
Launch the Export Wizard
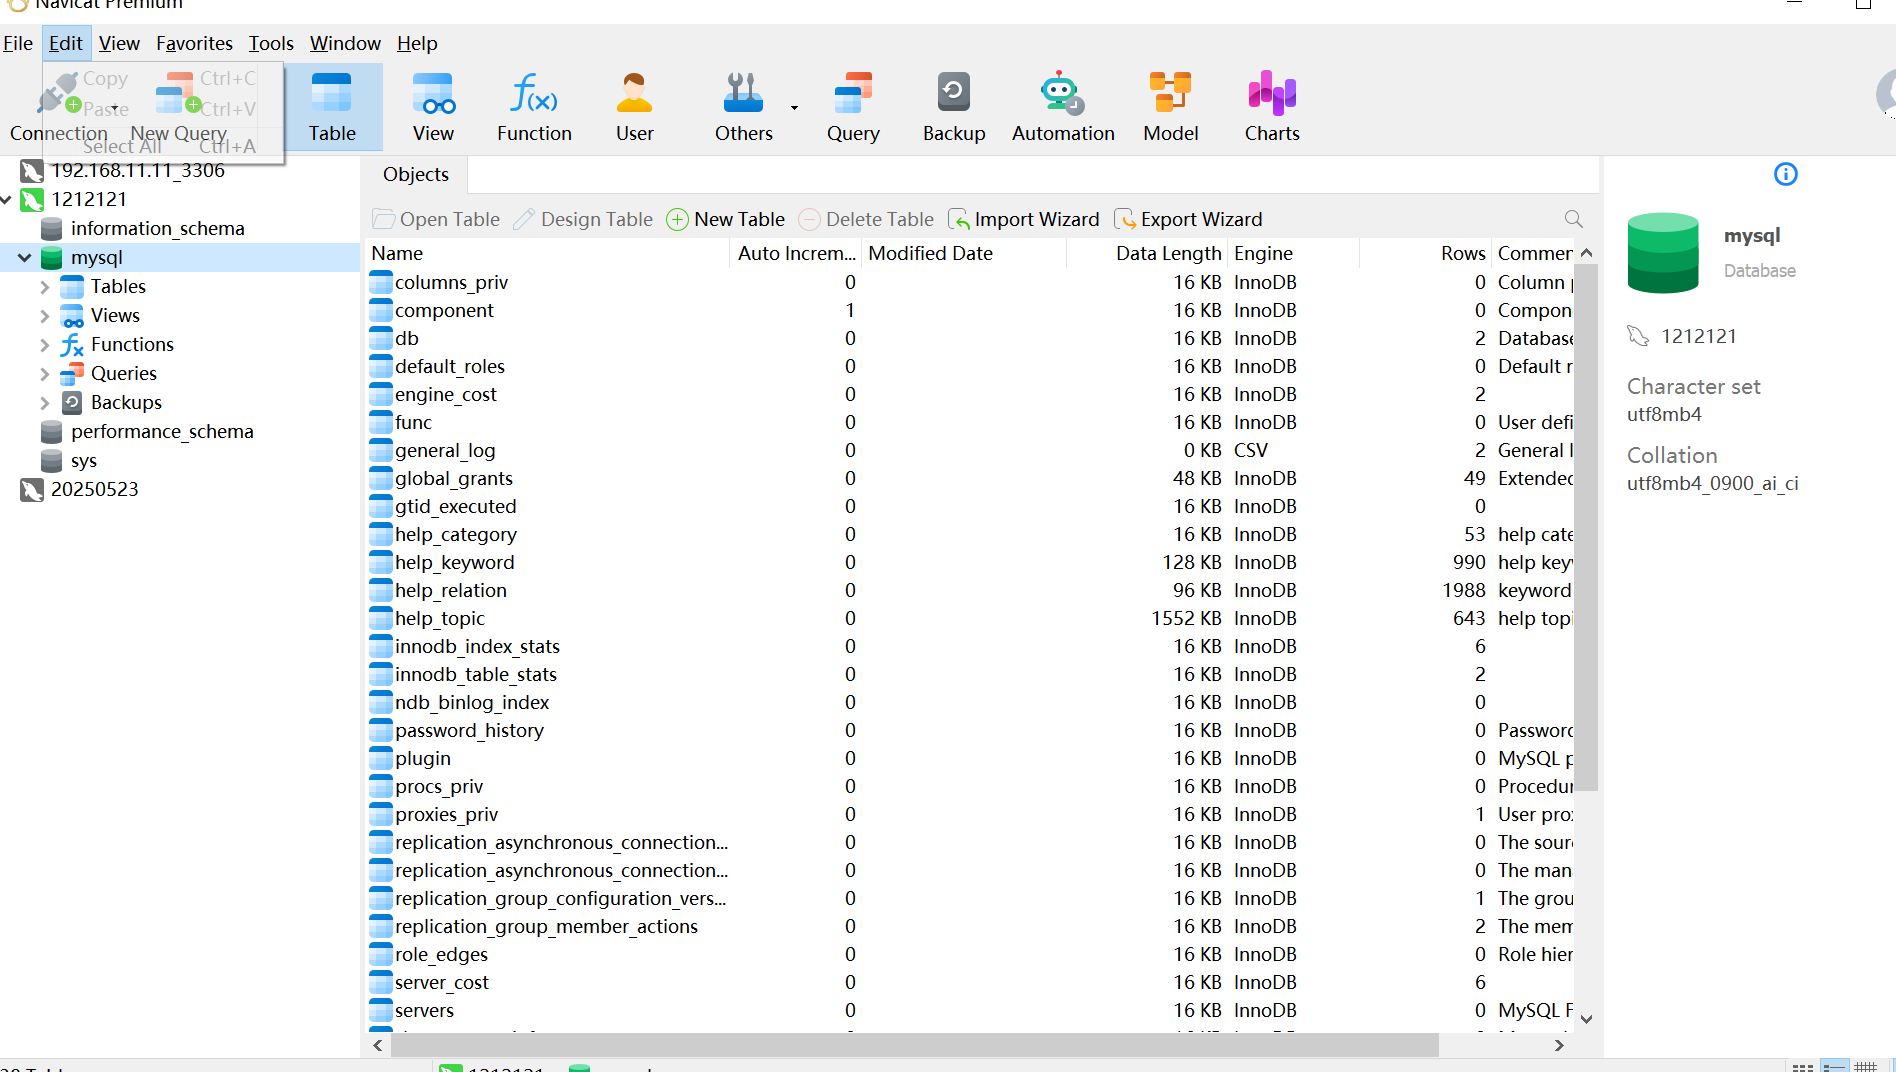(x=1188, y=219)
